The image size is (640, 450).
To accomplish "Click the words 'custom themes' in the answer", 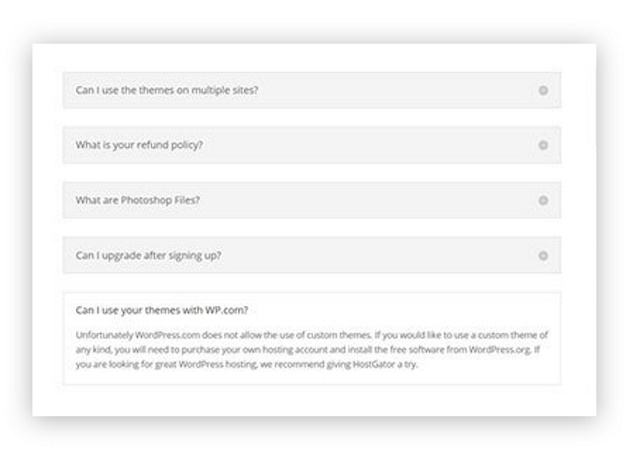I will coord(339,335).
